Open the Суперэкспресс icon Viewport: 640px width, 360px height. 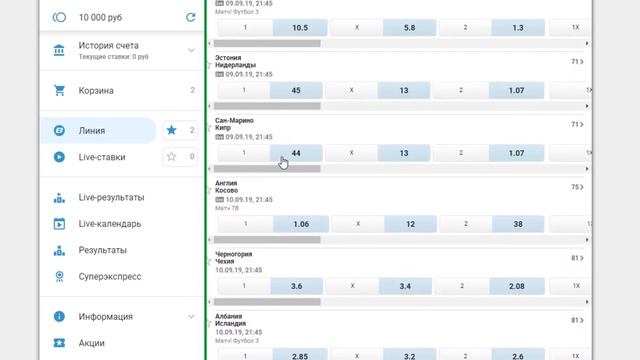pyautogui.click(x=59, y=276)
